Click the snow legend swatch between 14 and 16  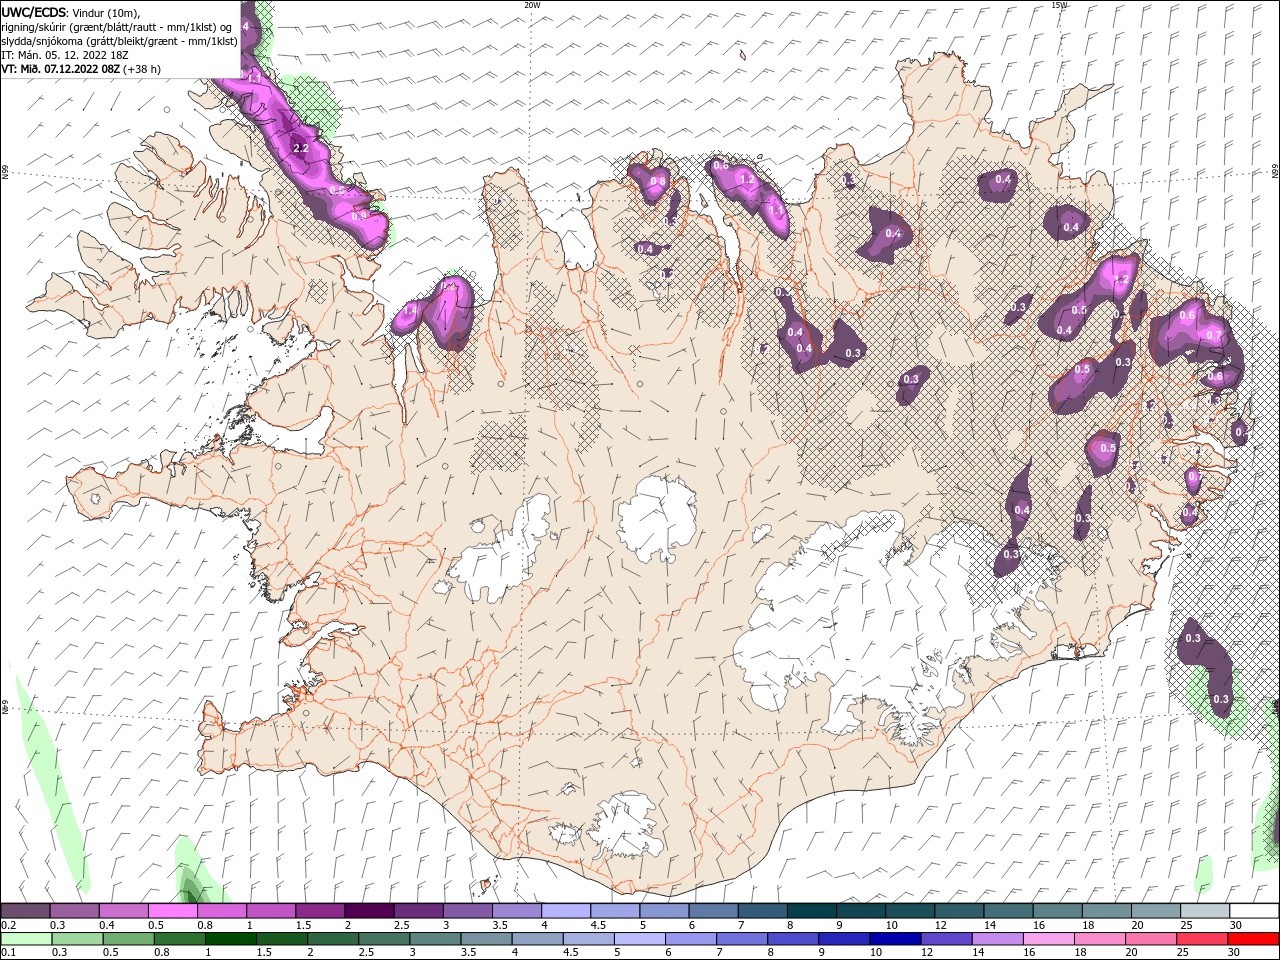pyautogui.click(x=1008, y=911)
